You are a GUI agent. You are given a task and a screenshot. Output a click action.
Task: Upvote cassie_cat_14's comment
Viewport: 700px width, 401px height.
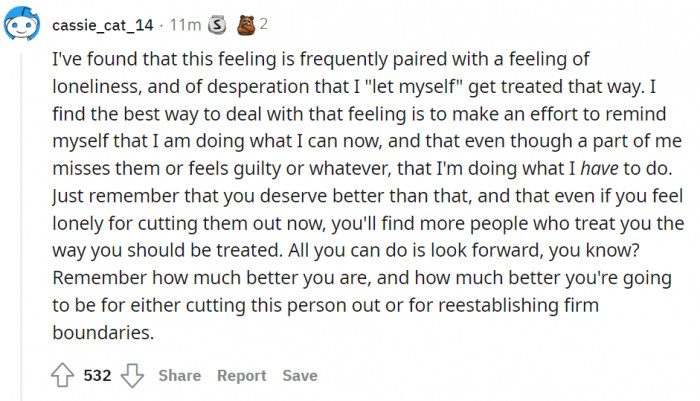click(x=62, y=375)
